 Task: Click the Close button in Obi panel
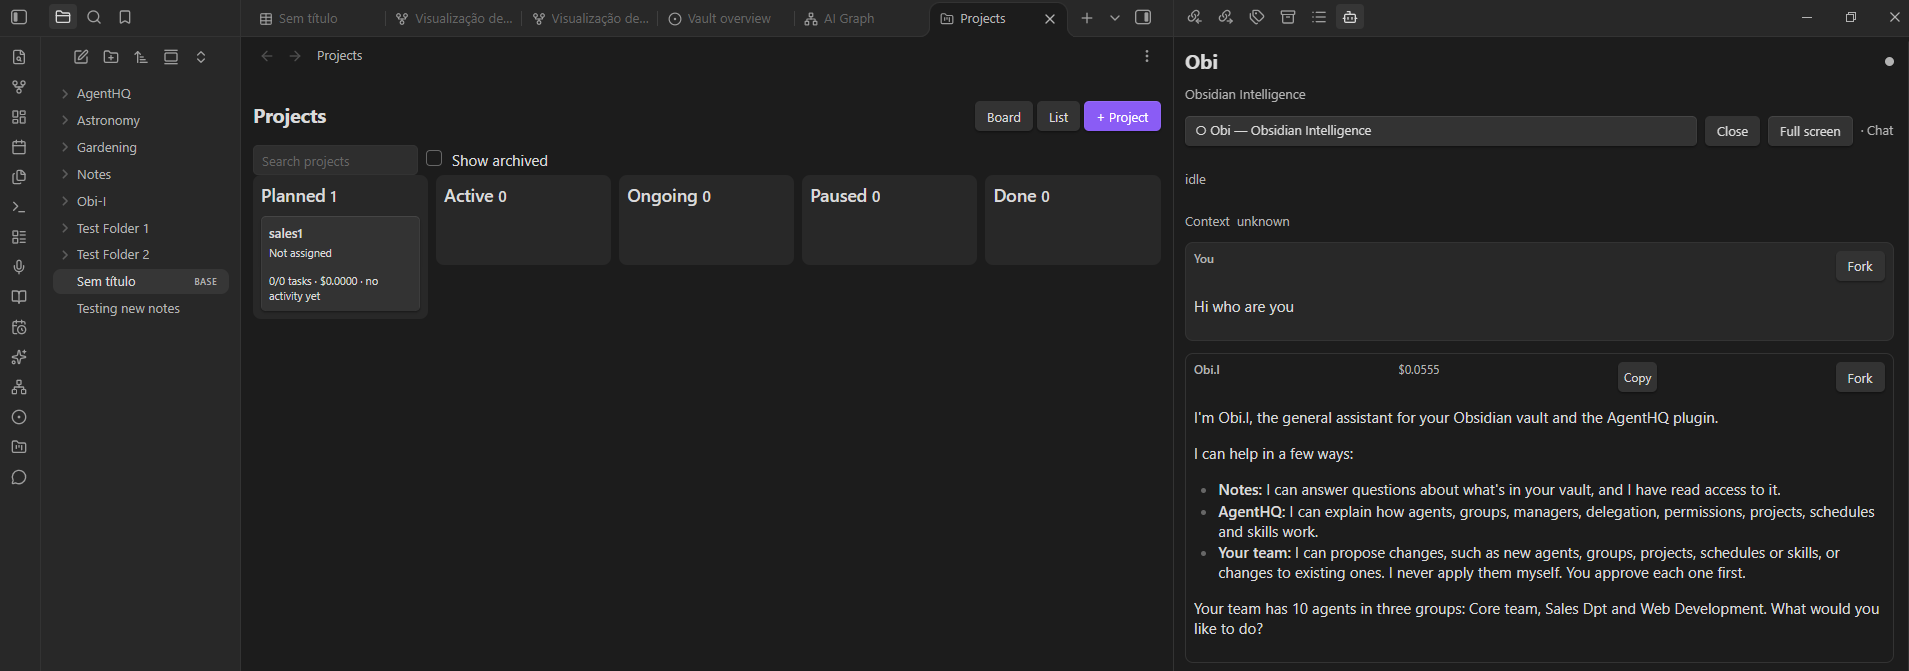tap(1732, 131)
